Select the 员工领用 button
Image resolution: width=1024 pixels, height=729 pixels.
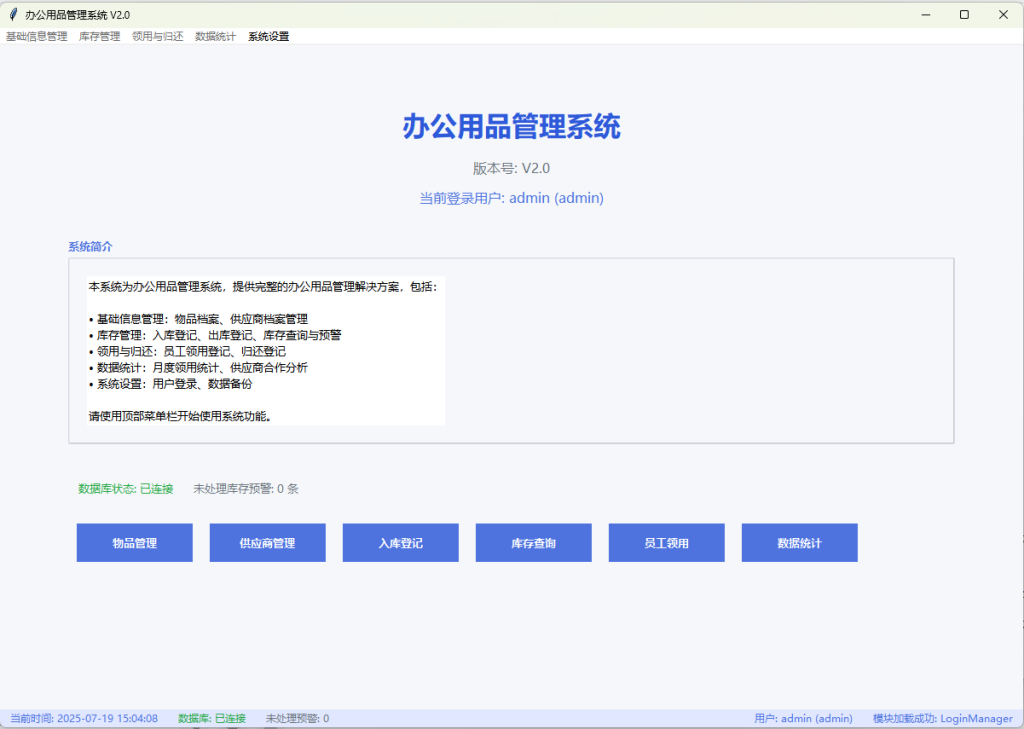[667, 543]
